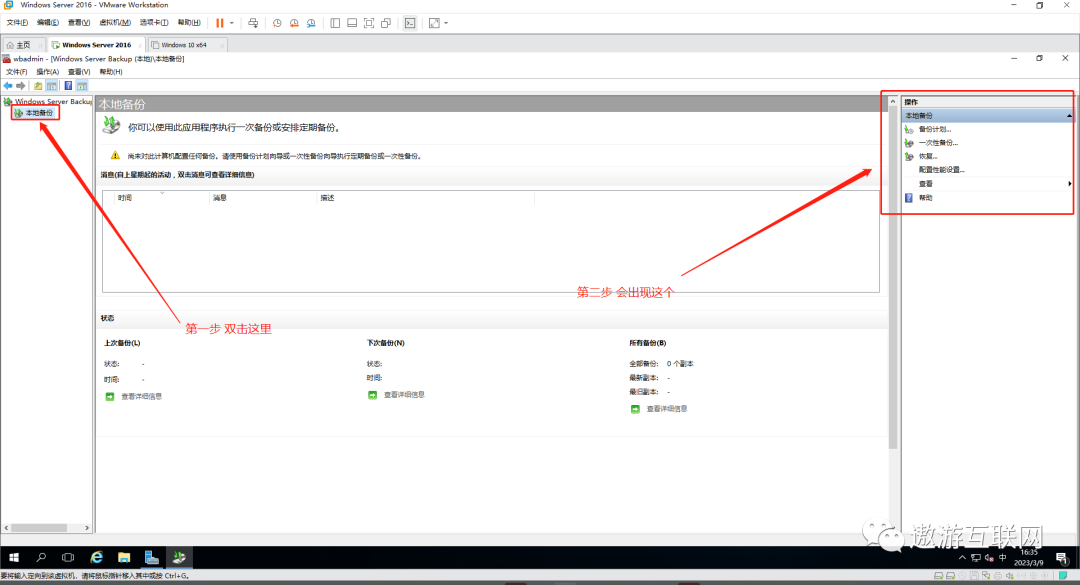Click 备份计划... in the actions pane

coord(935,130)
